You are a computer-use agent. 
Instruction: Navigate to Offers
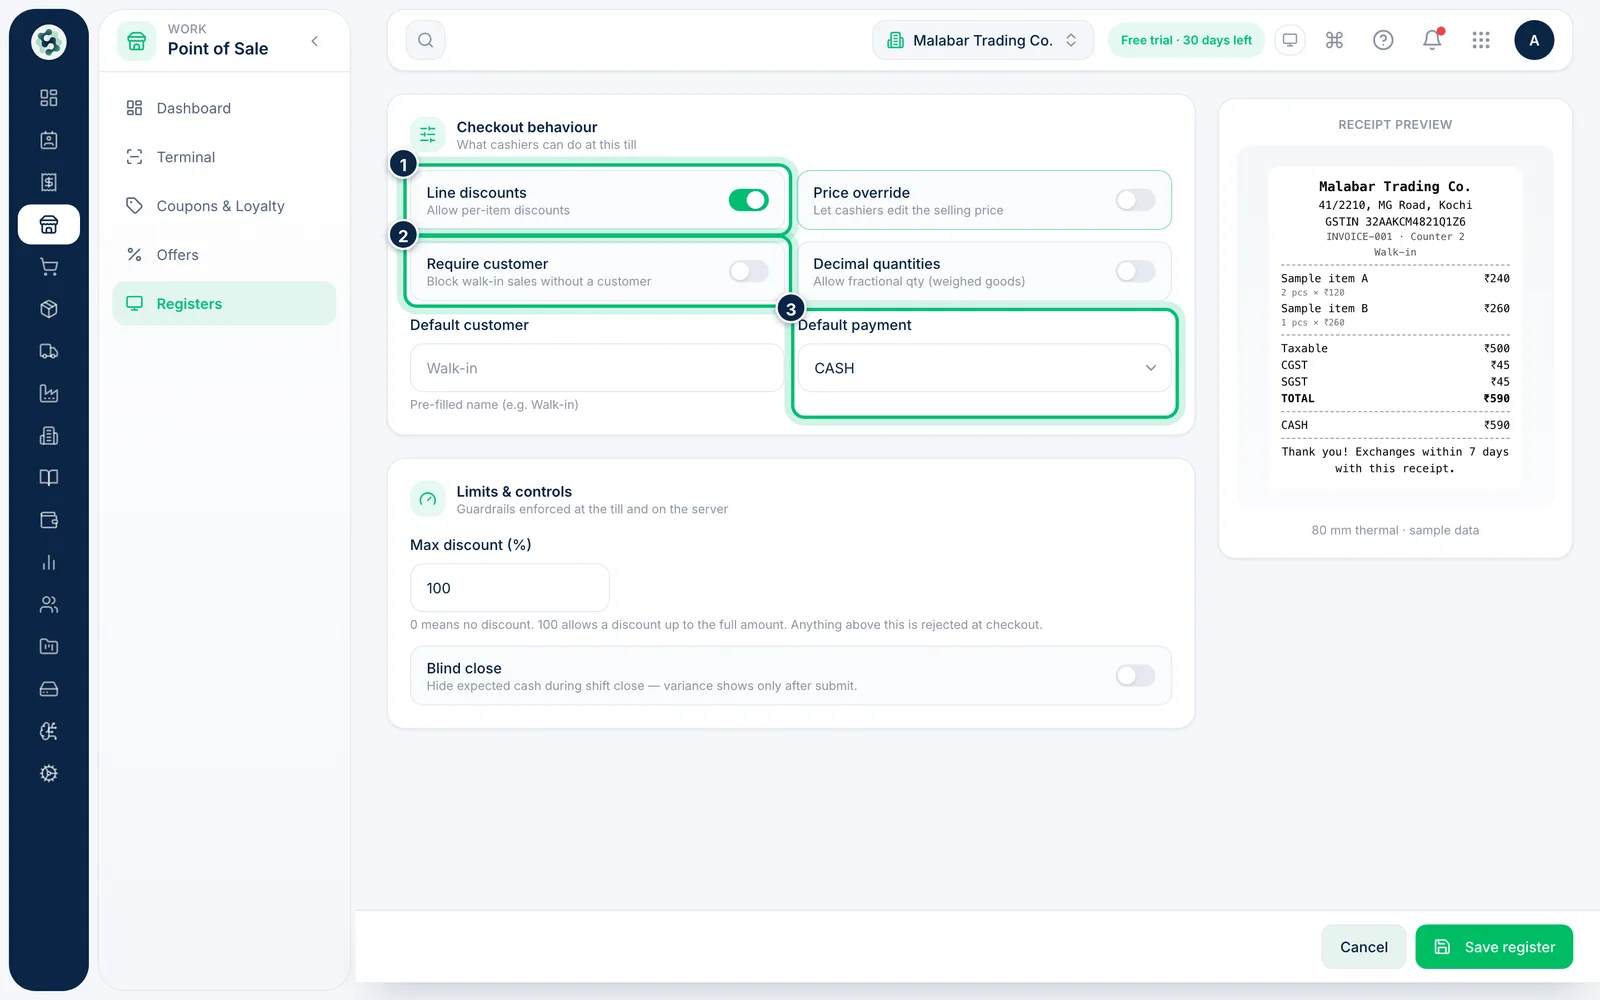pyautogui.click(x=224, y=255)
